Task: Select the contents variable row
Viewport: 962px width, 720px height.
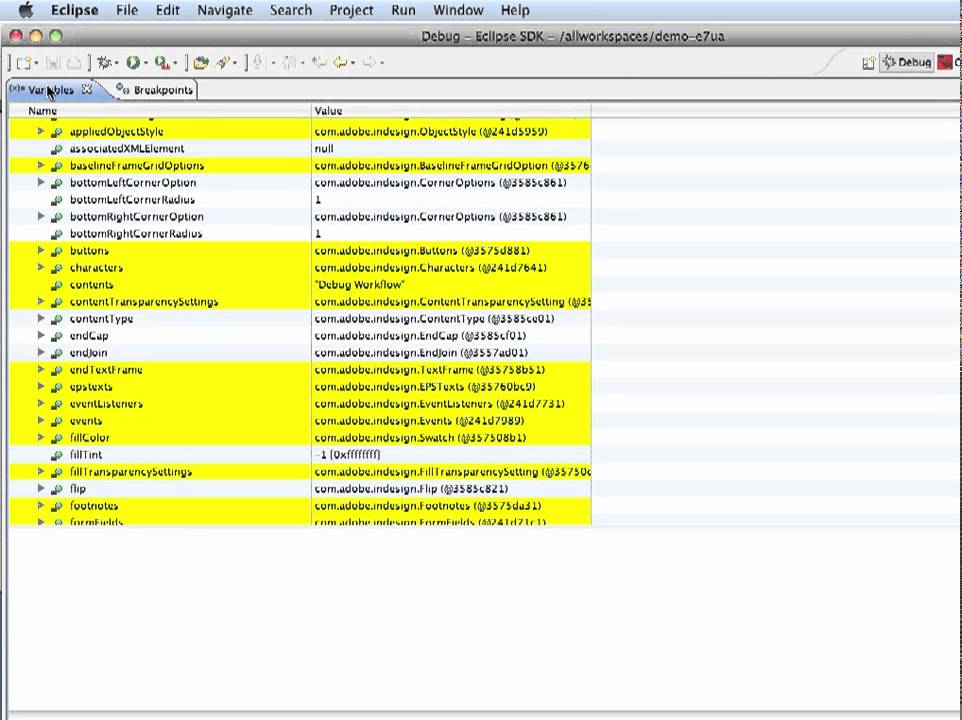Action: coord(300,285)
